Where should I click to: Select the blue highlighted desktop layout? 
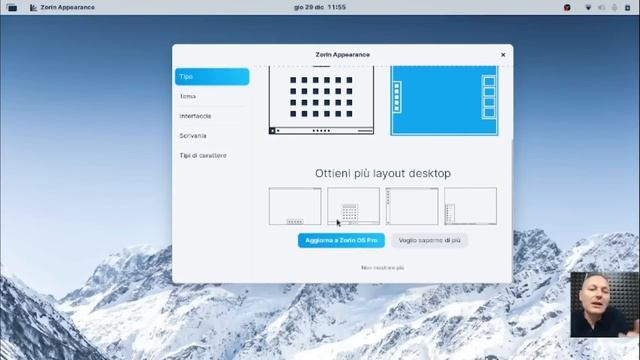click(444, 100)
